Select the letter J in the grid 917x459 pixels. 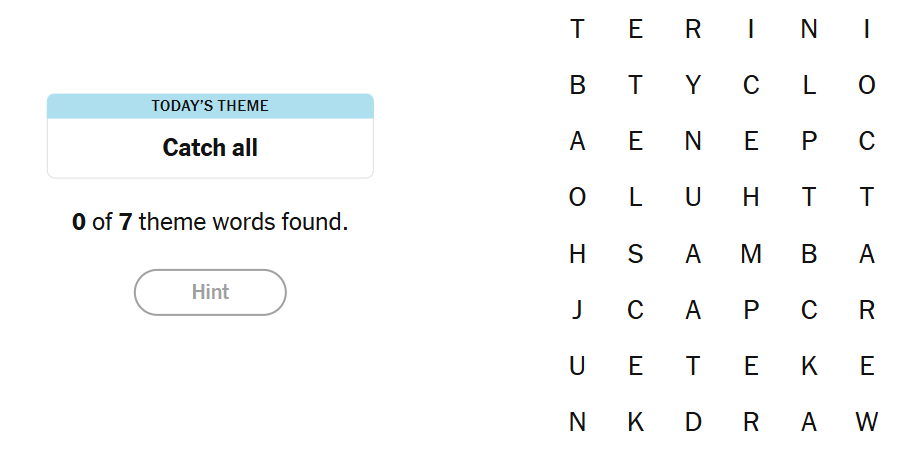click(577, 310)
